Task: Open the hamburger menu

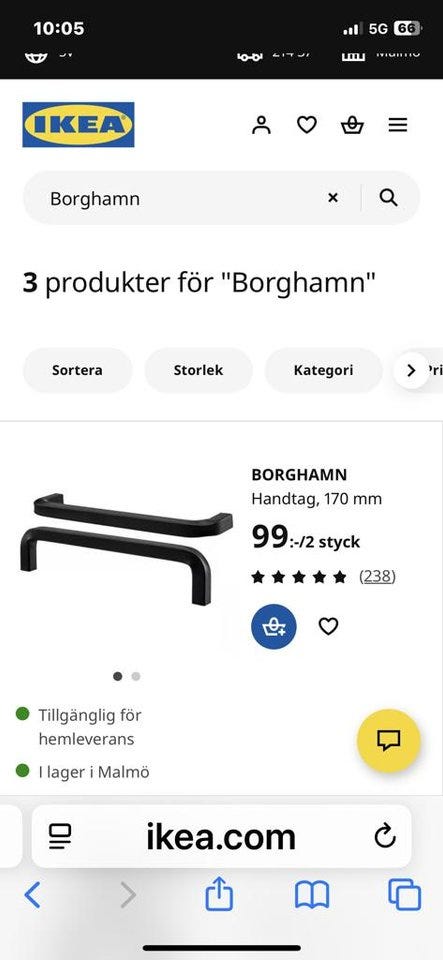Action: point(398,125)
